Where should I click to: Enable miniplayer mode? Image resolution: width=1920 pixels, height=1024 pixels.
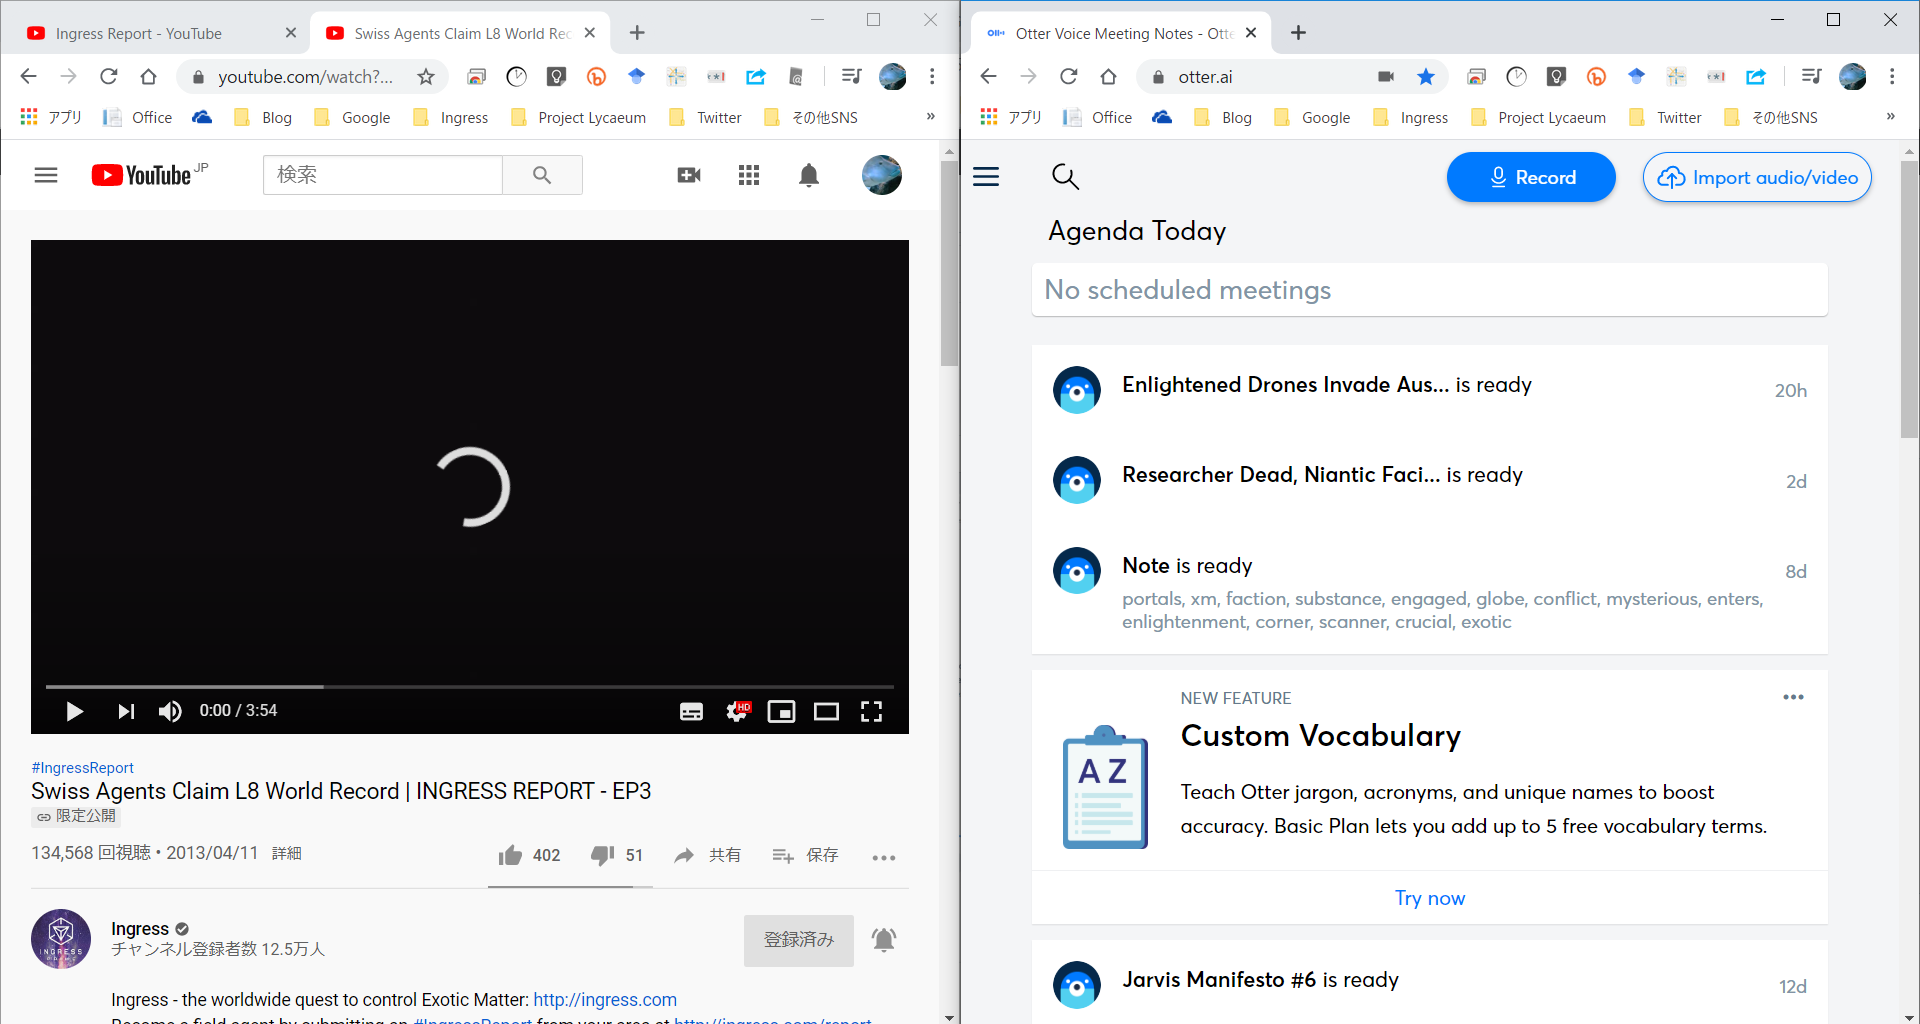[x=781, y=711]
